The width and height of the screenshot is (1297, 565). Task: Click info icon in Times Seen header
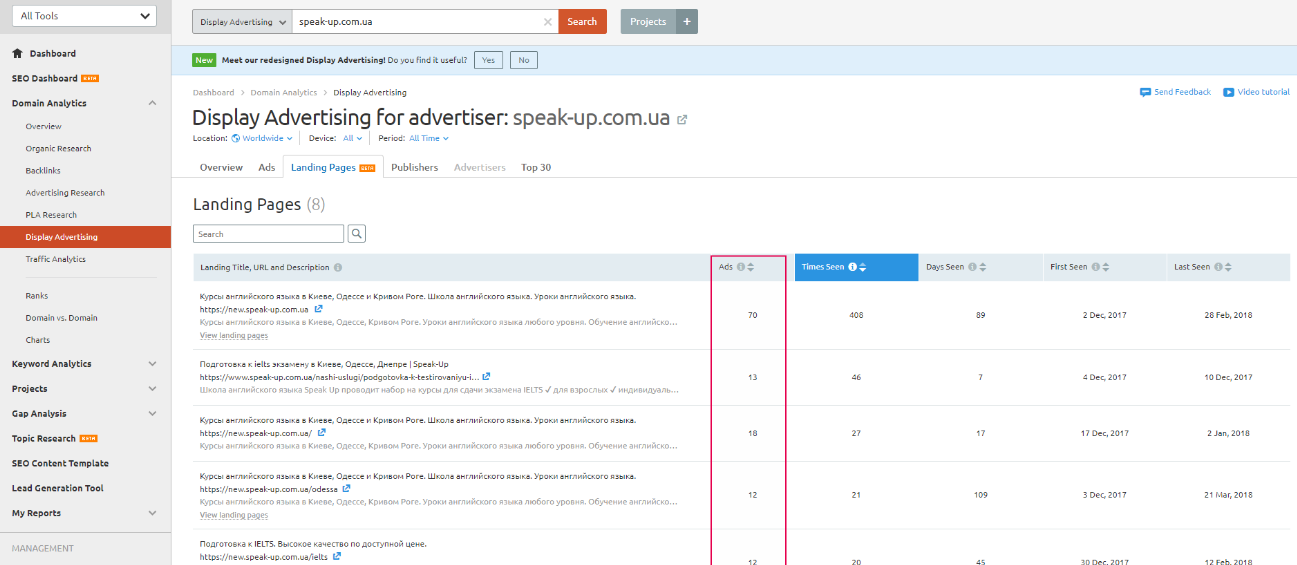pos(853,267)
